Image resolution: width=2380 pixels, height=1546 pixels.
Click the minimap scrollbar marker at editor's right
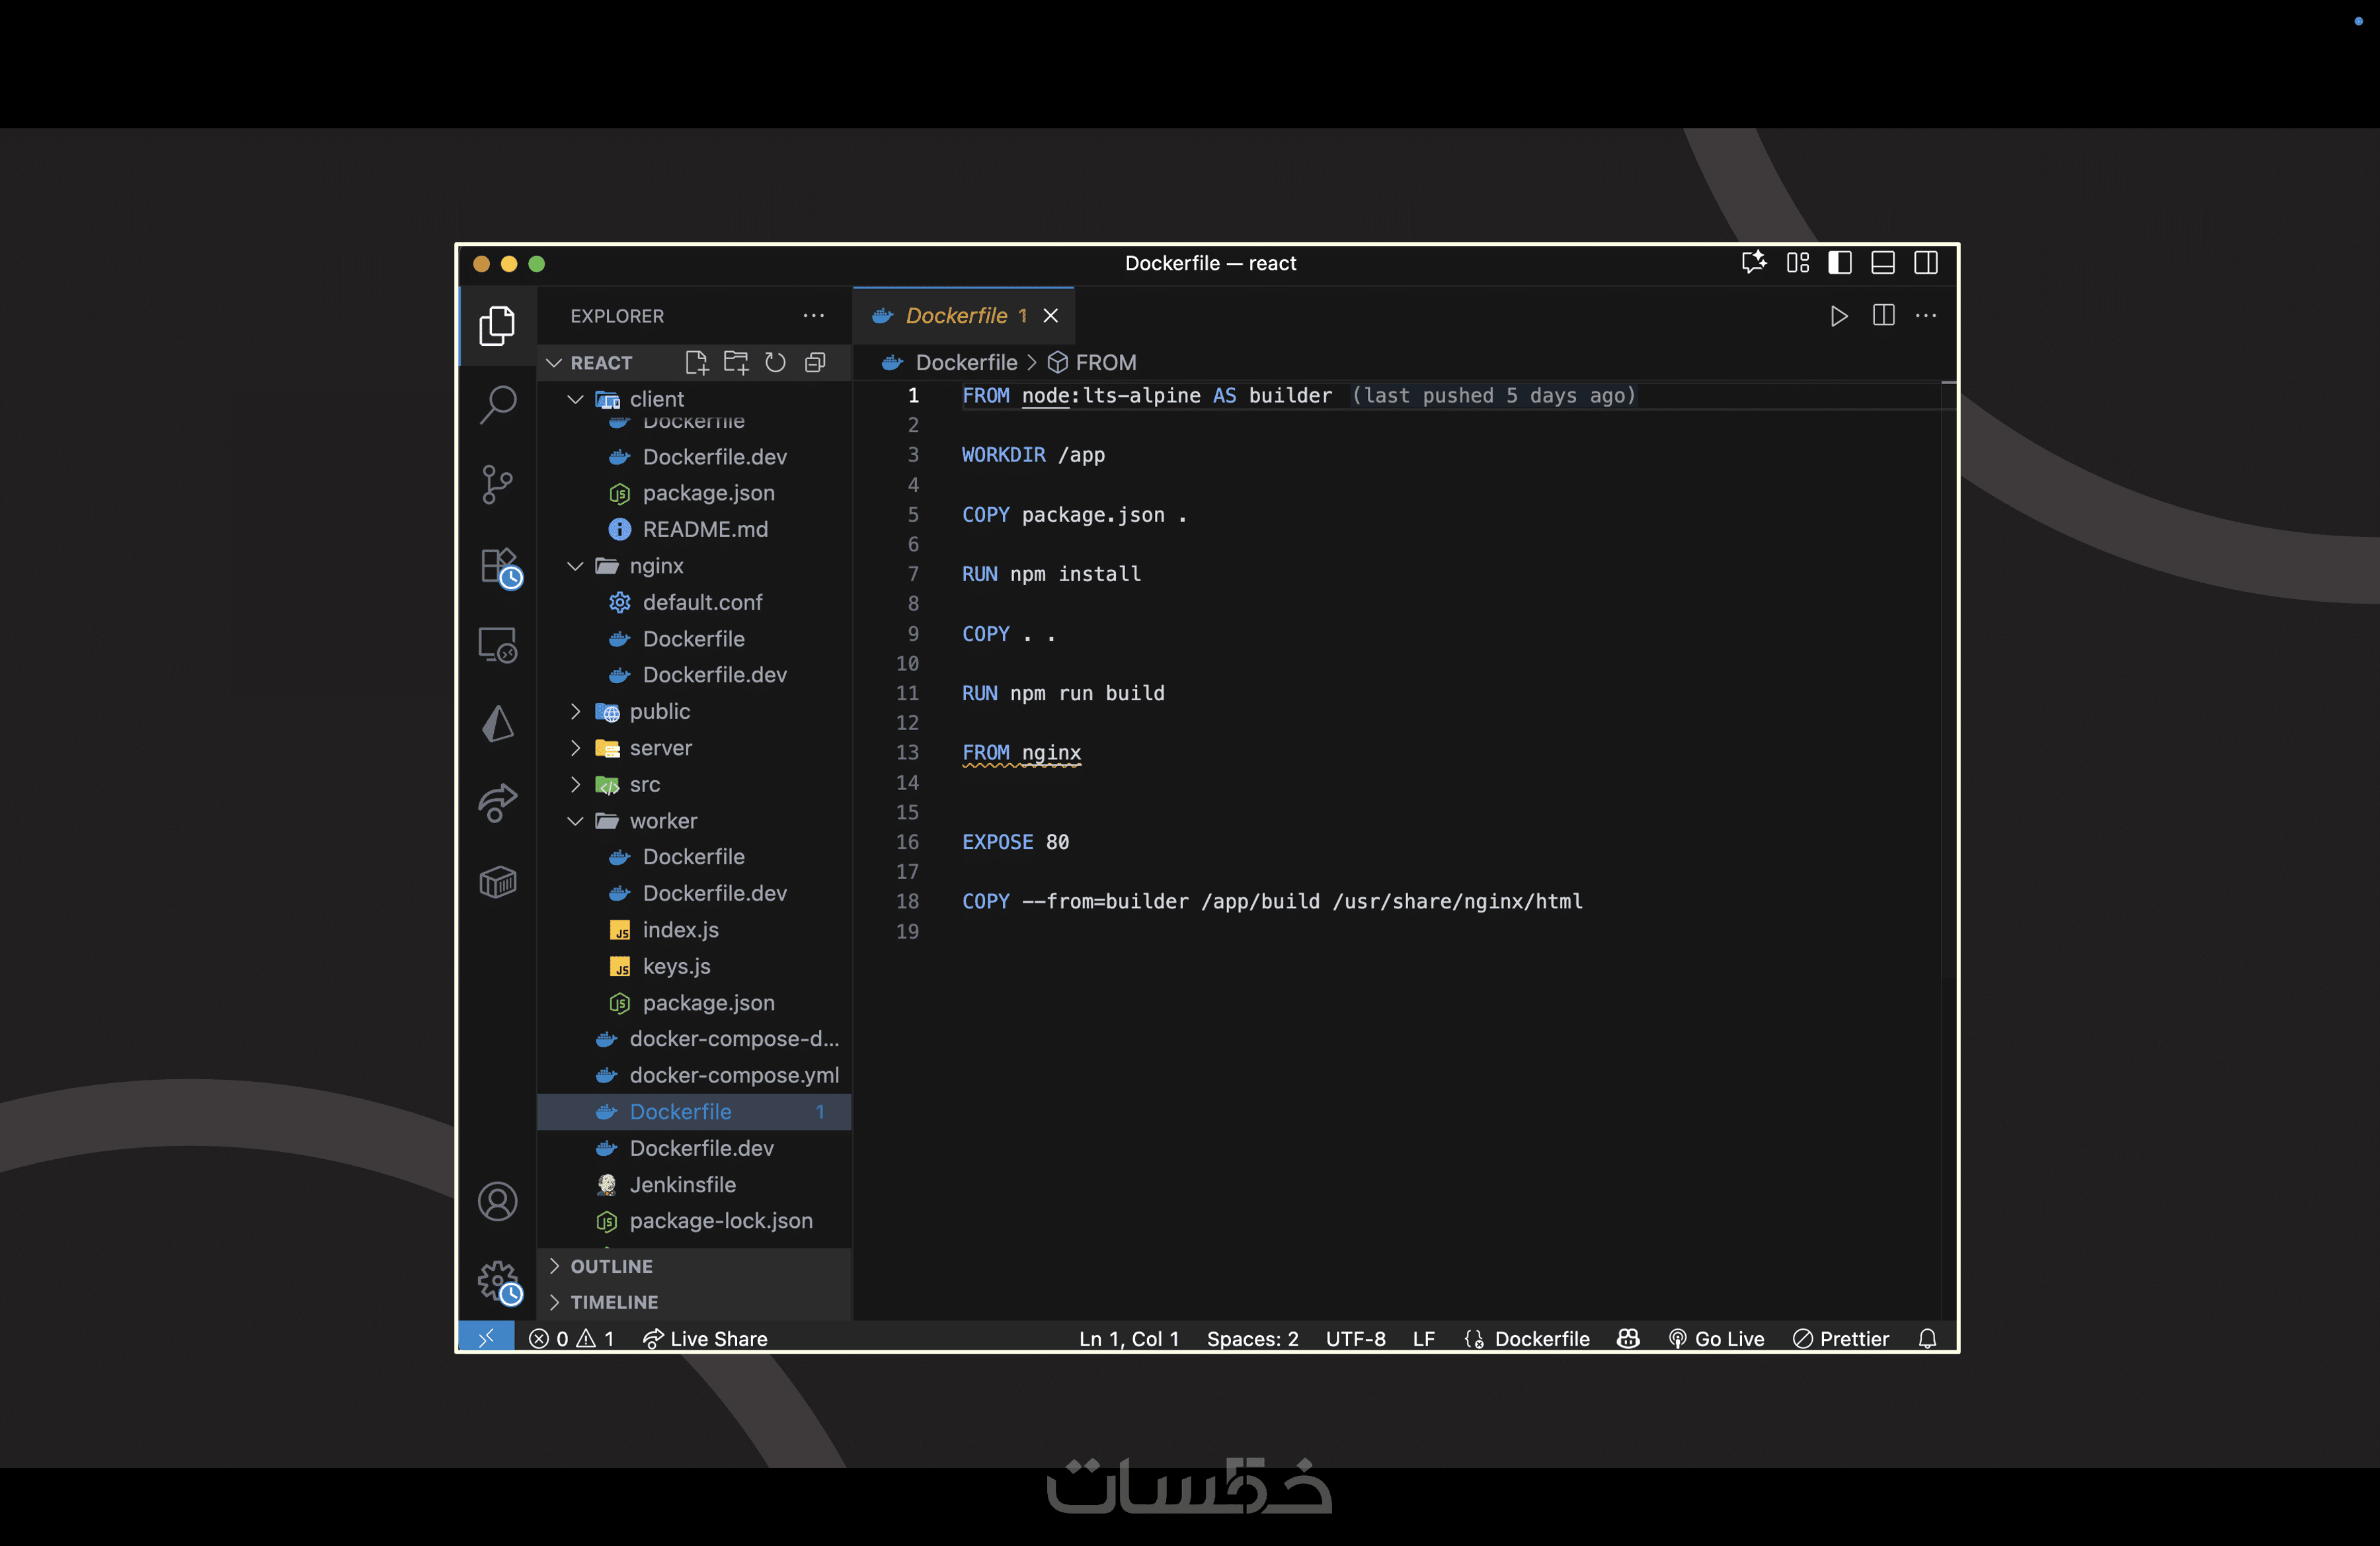[1948, 383]
